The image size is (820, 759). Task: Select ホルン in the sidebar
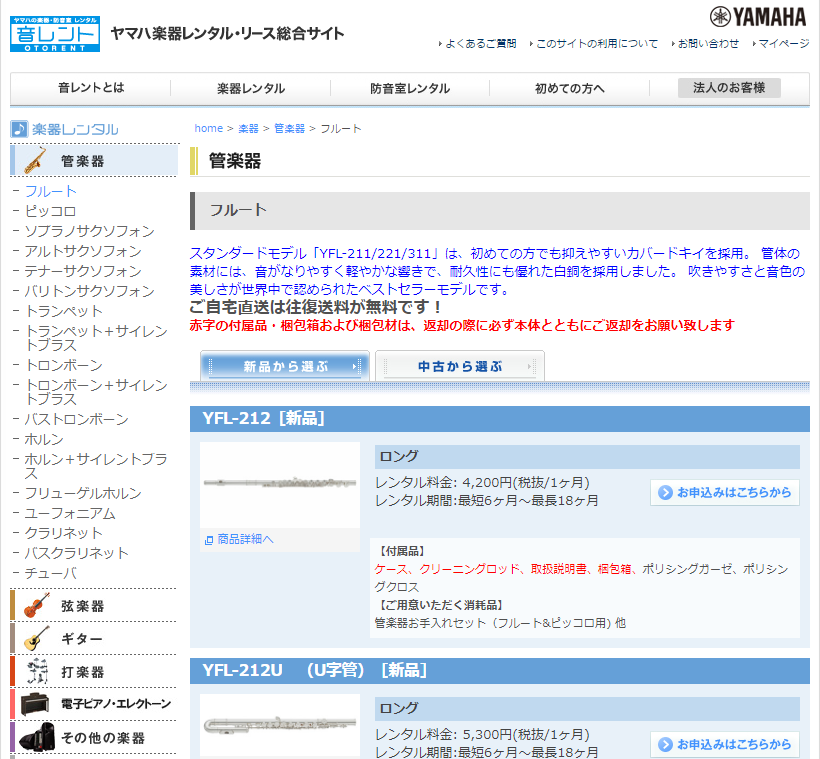(44, 439)
